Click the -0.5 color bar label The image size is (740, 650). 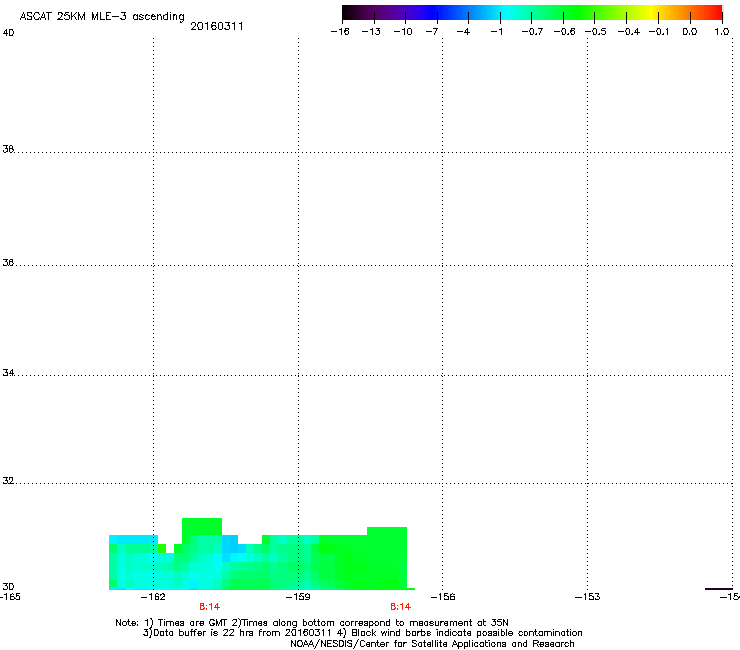pyautogui.click(x=595, y=32)
